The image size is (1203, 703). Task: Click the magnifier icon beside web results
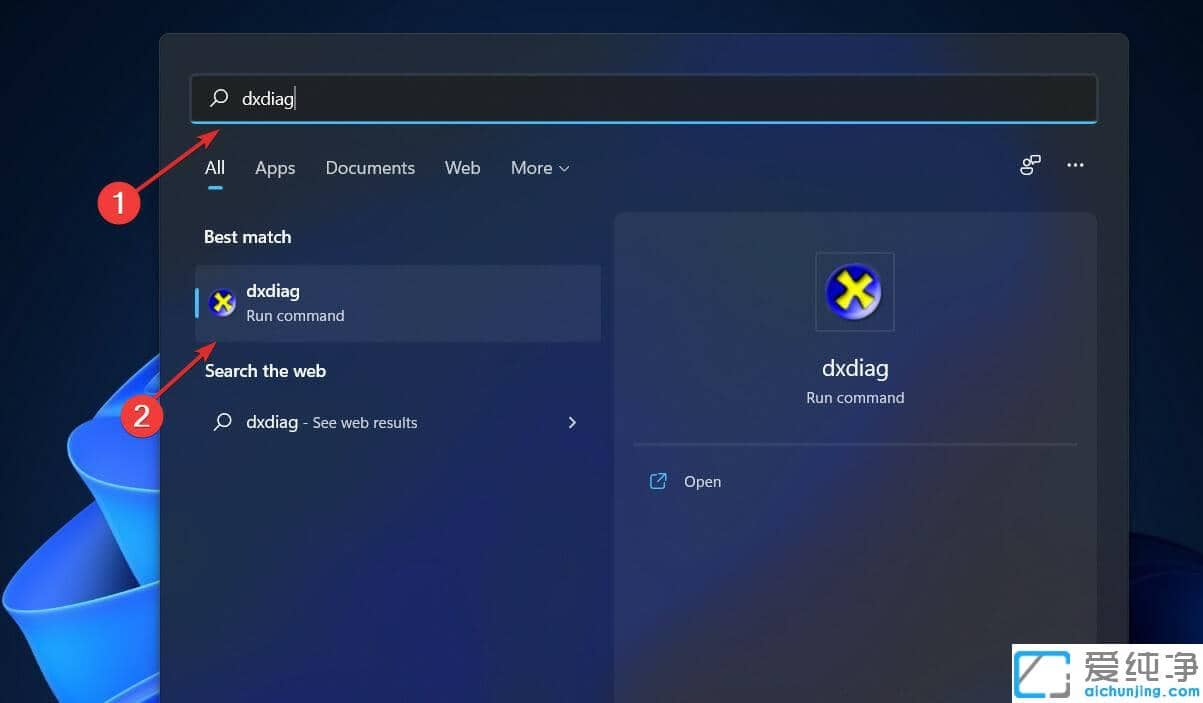pyautogui.click(x=222, y=422)
